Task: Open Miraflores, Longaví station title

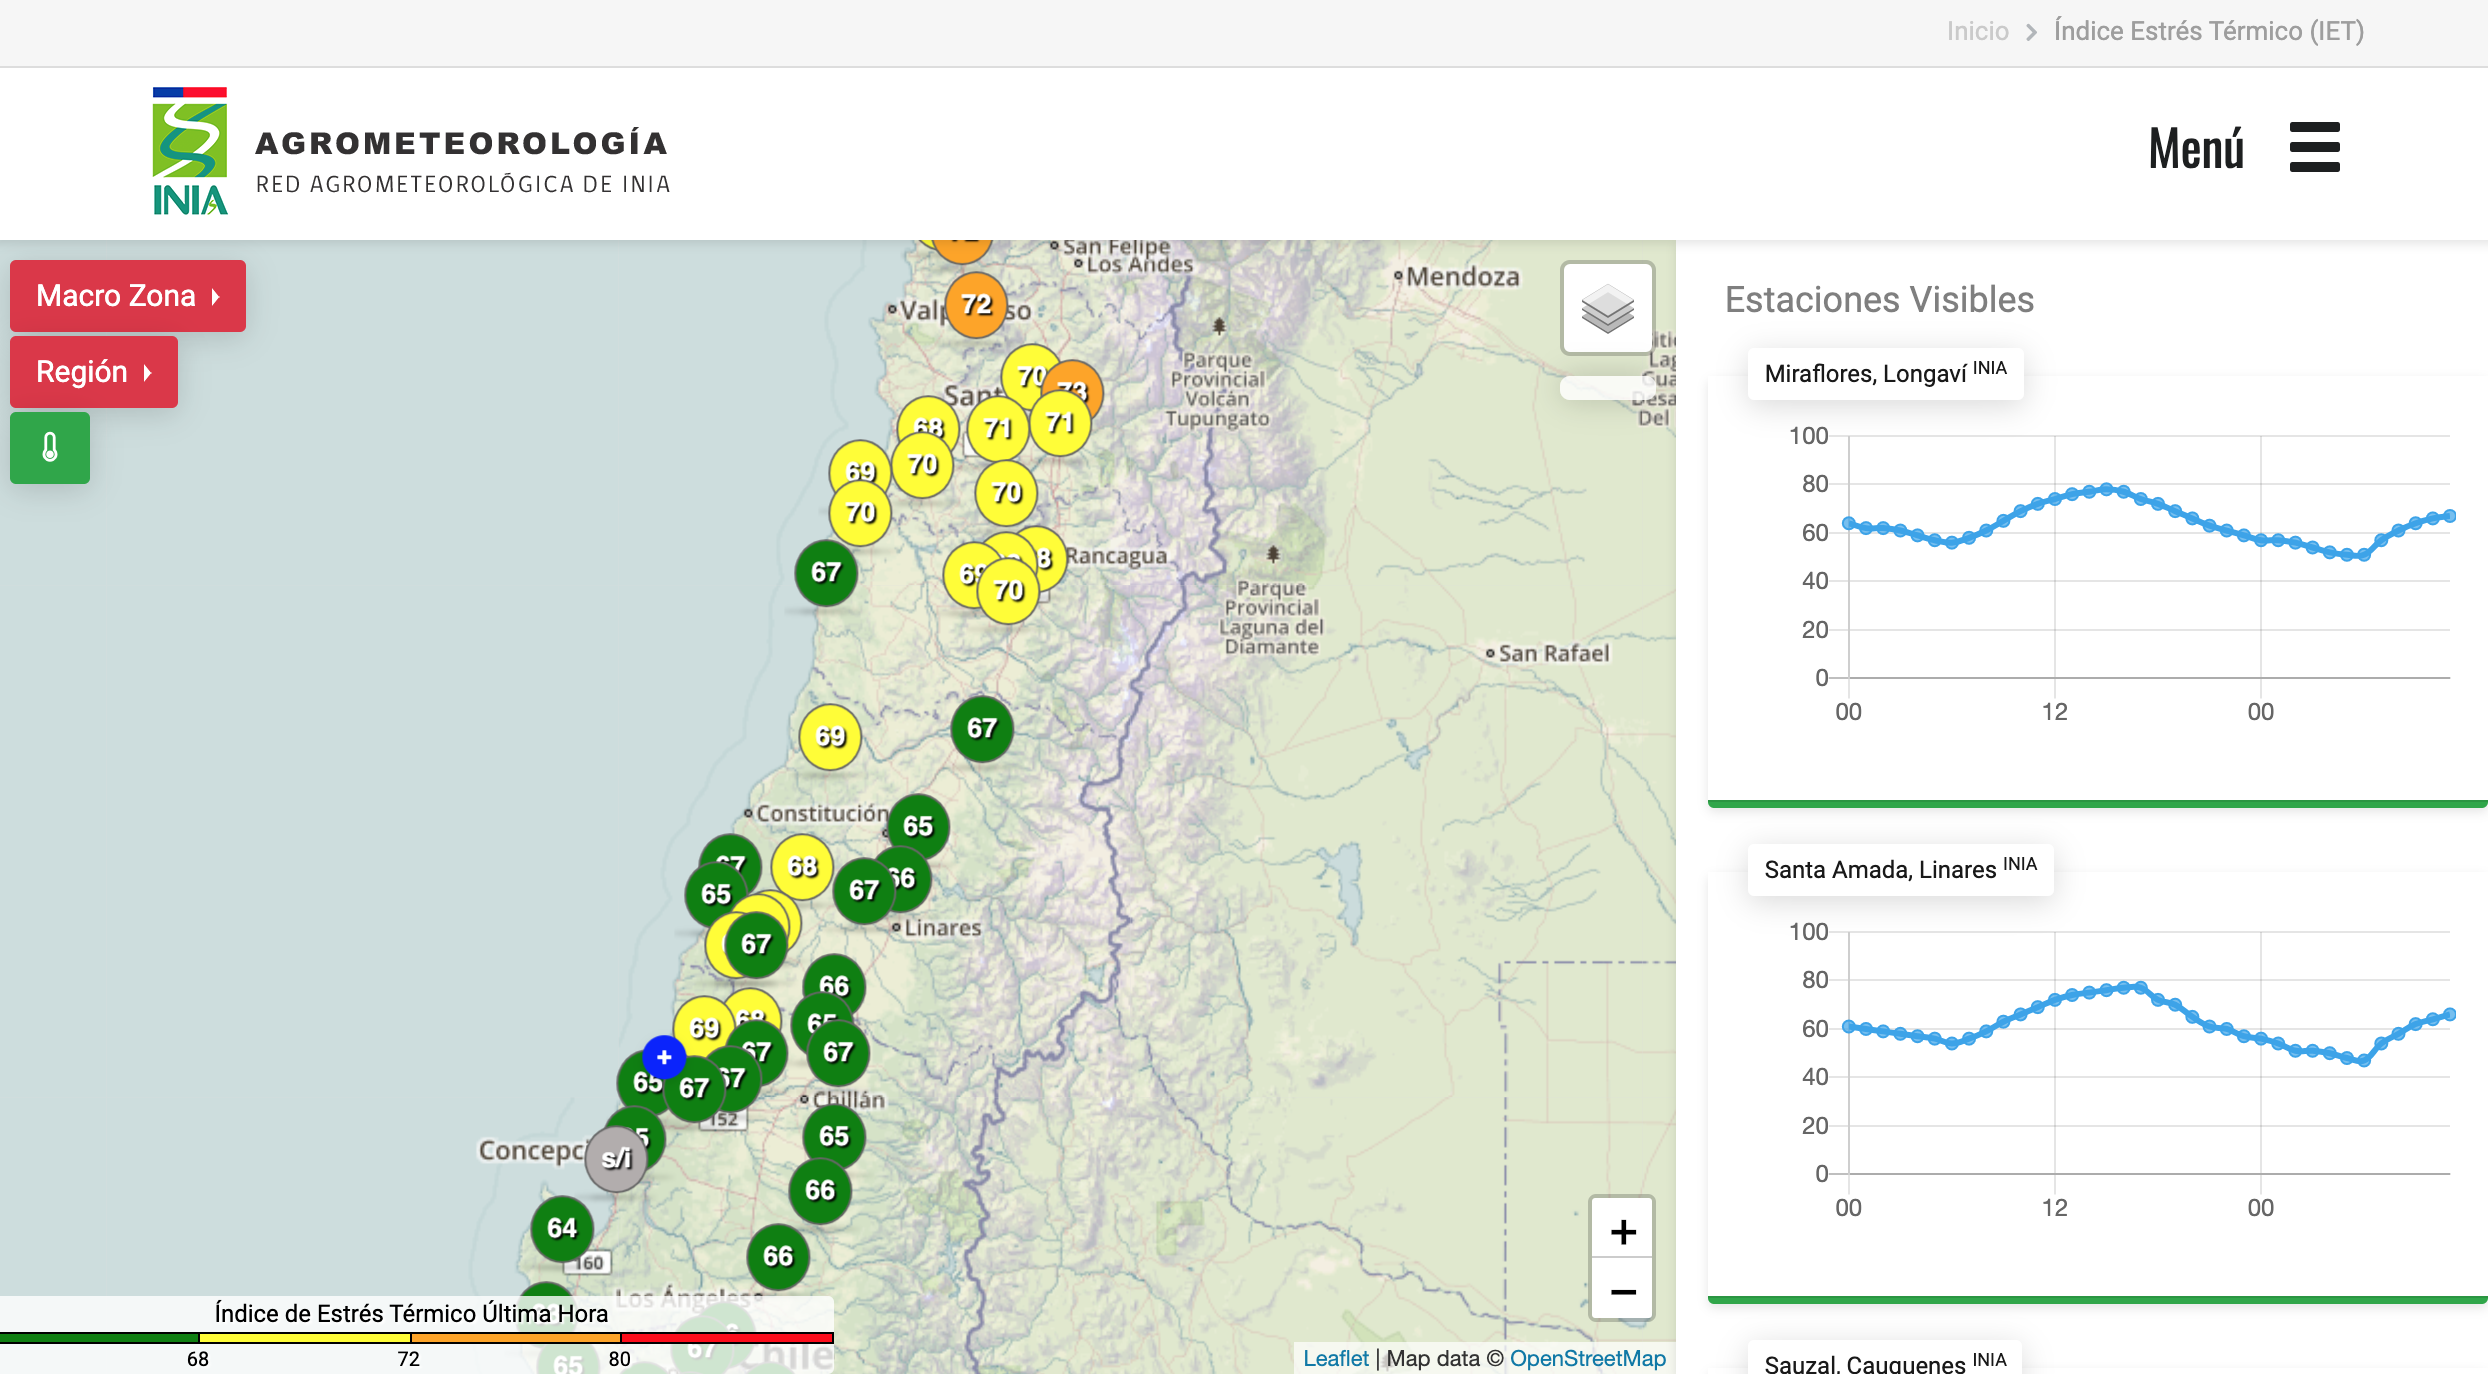Action: tap(1885, 373)
